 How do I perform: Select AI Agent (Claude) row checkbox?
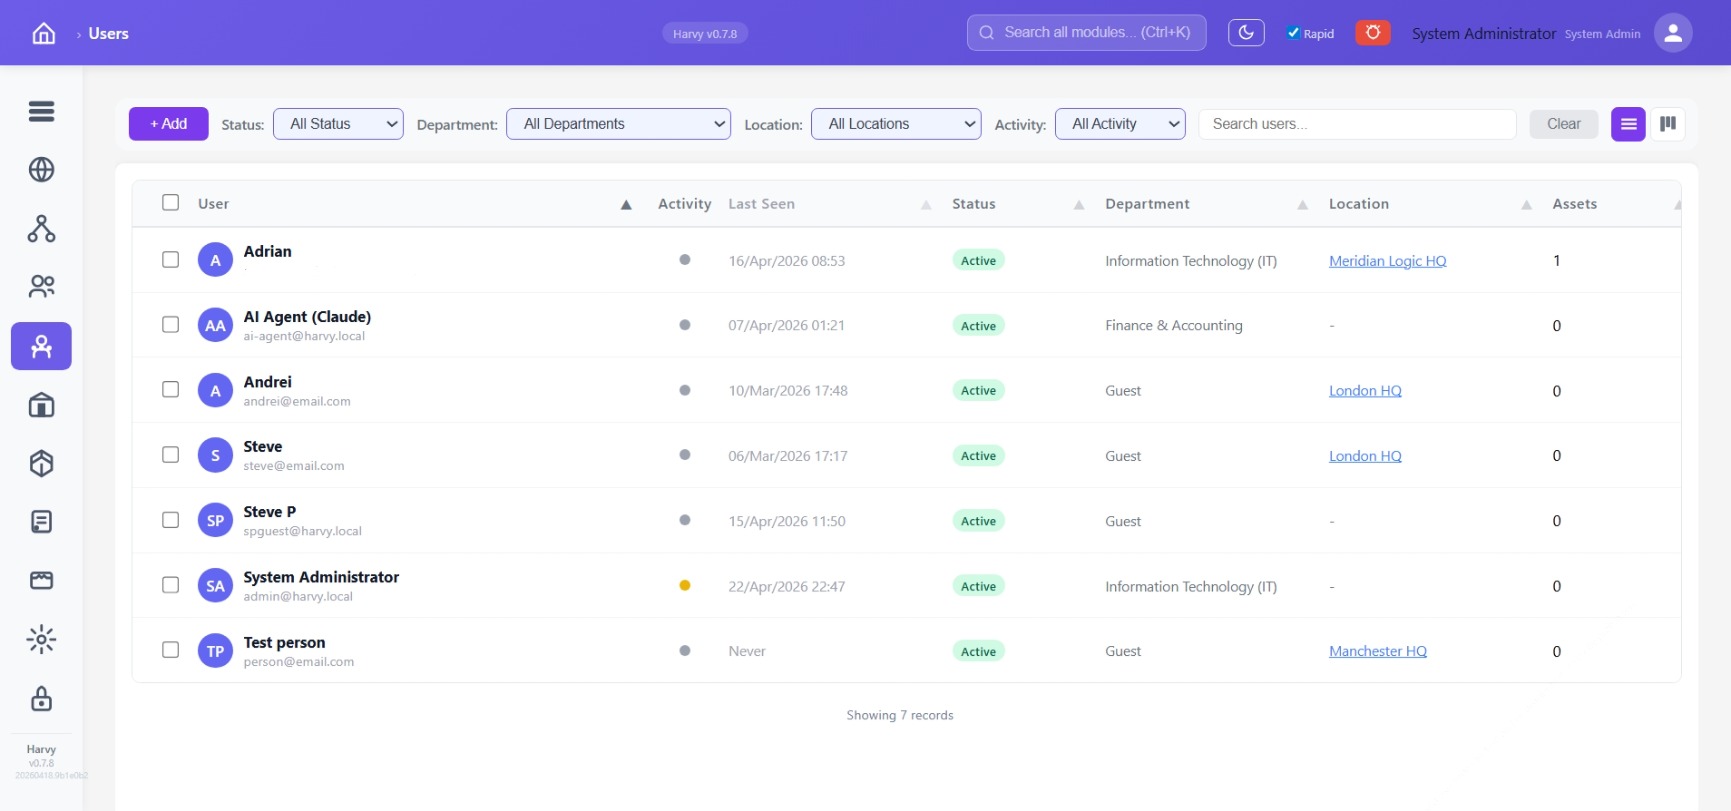[x=171, y=325]
